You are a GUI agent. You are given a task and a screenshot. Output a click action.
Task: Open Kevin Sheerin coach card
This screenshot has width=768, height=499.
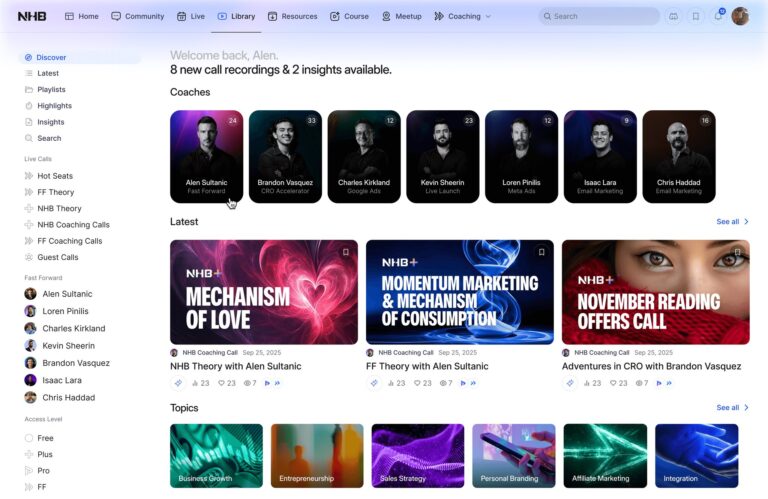tap(443, 156)
